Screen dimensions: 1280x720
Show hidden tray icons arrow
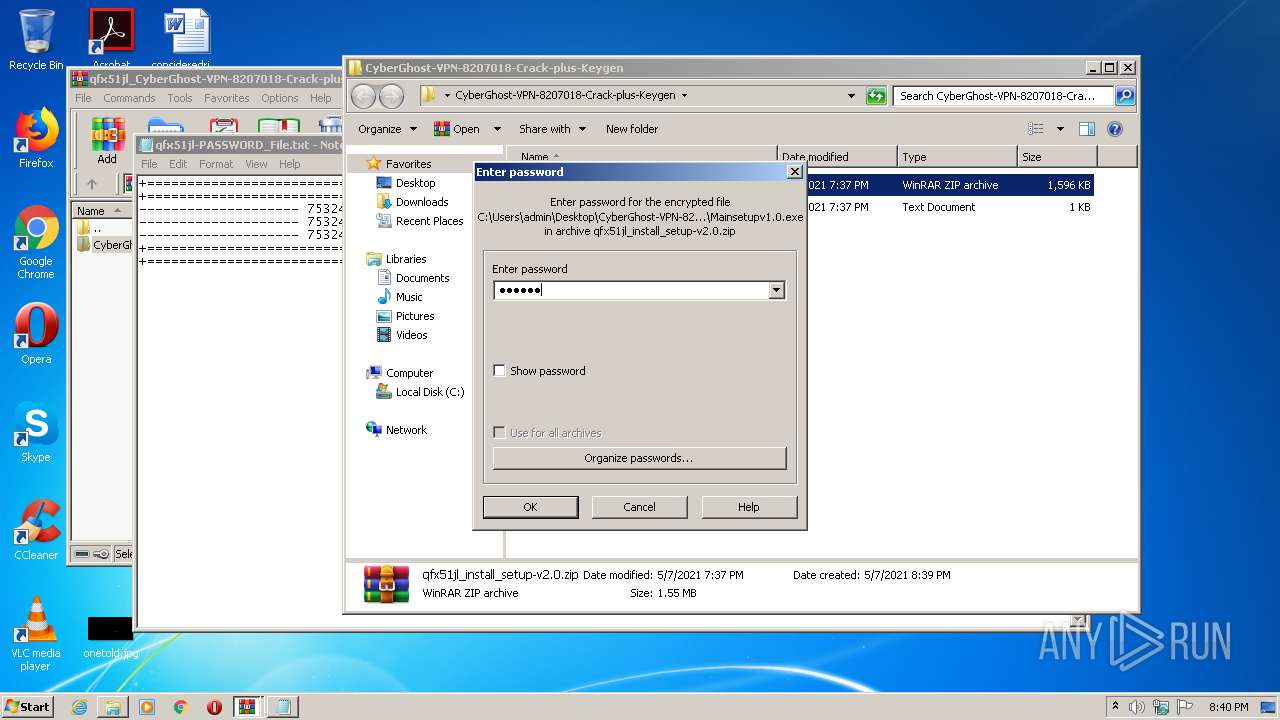tap(1115, 707)
